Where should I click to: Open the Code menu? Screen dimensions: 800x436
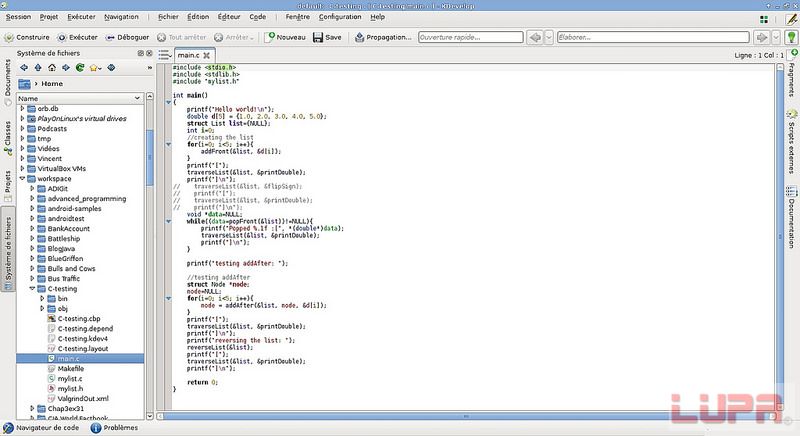(258, 17)
